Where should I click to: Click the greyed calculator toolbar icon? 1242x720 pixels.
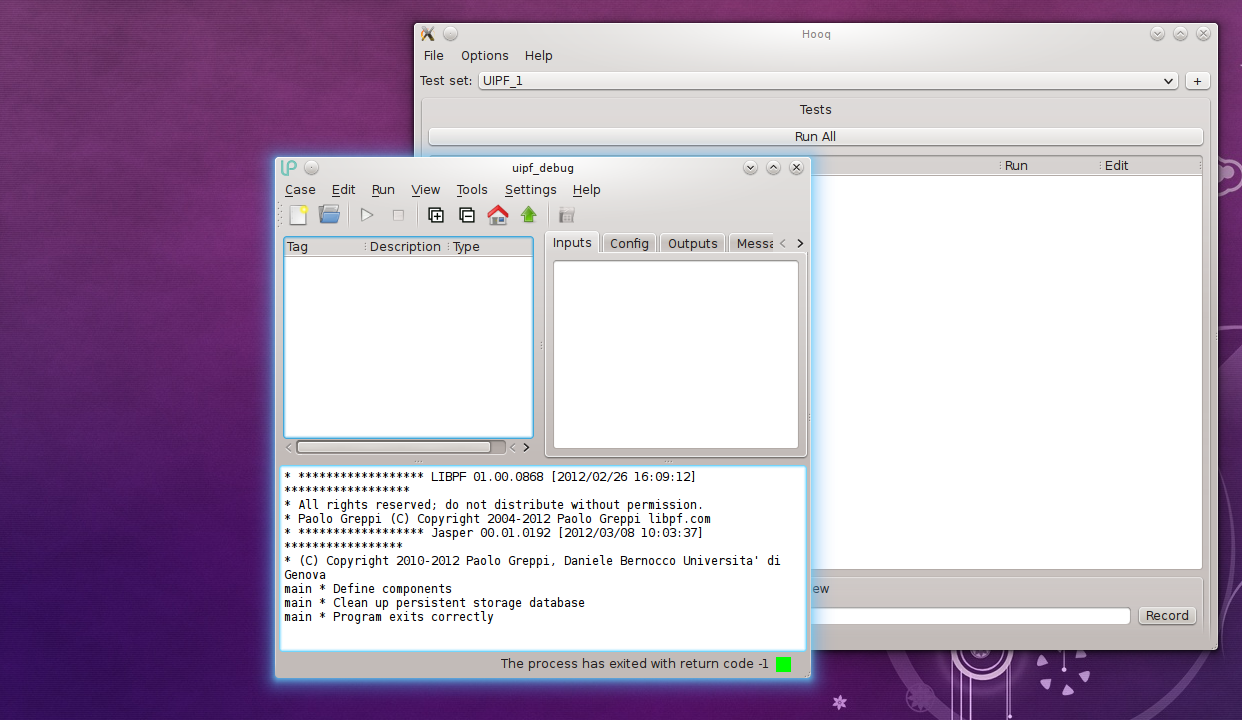click(567, 215)
